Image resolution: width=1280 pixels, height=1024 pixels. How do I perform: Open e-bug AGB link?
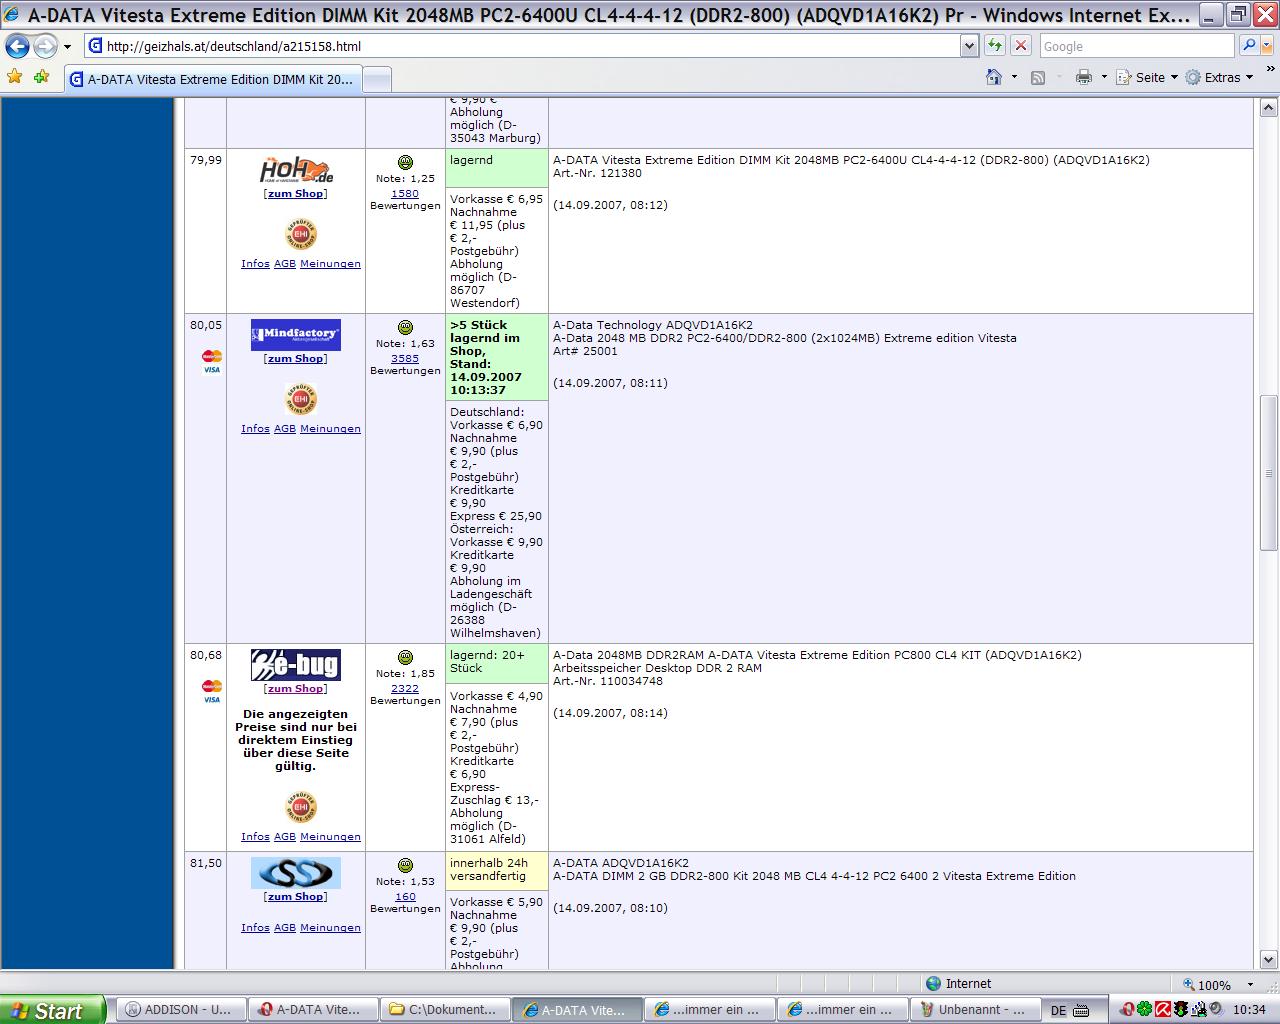coord(285,837)
